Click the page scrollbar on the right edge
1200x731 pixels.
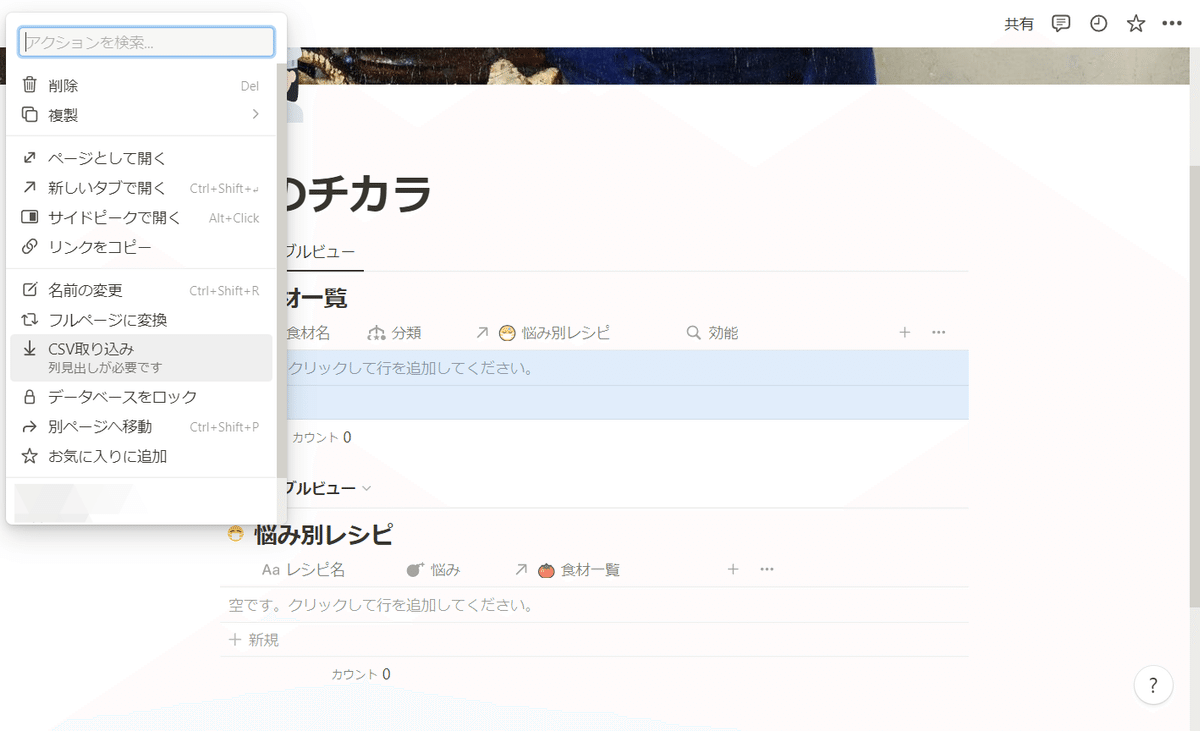[x=1194, y=388]
